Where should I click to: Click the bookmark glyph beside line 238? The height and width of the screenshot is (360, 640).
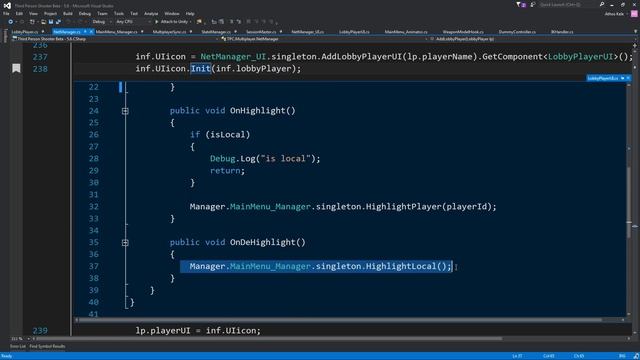point(16,68)
